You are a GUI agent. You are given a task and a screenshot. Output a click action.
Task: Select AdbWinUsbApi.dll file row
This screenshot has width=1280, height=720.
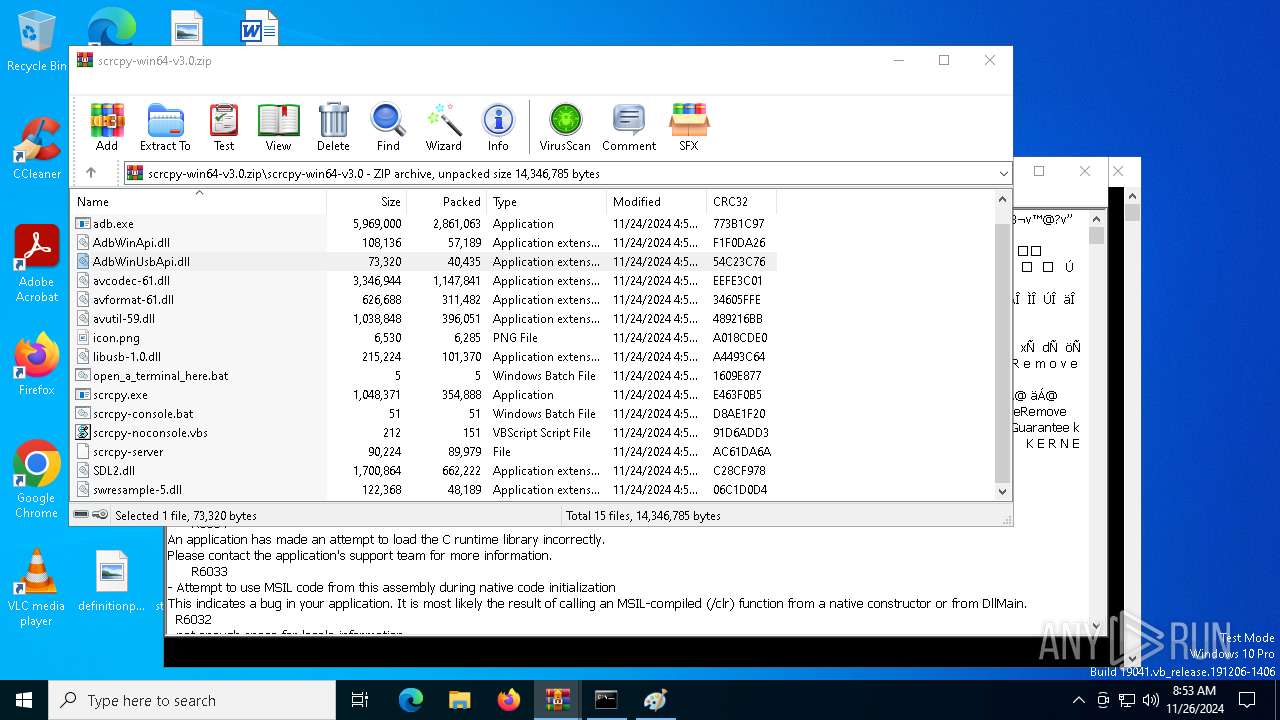424,262
